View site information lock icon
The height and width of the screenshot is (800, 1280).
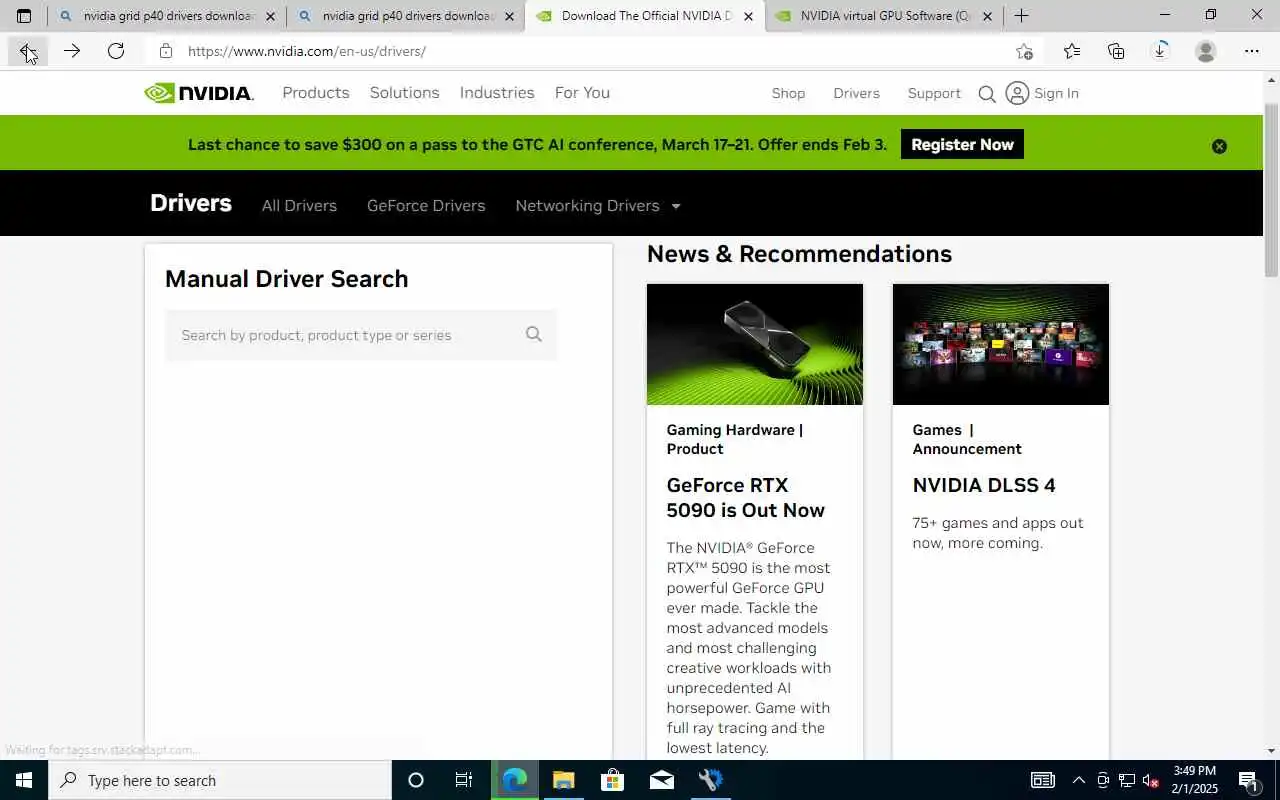(166, 51)
